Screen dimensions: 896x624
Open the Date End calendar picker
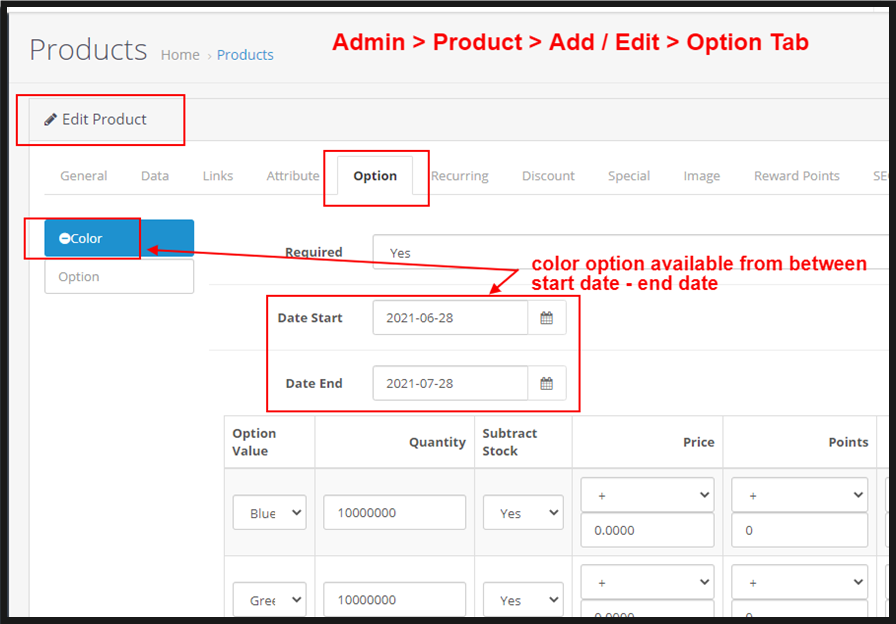[x=546, y=383]
